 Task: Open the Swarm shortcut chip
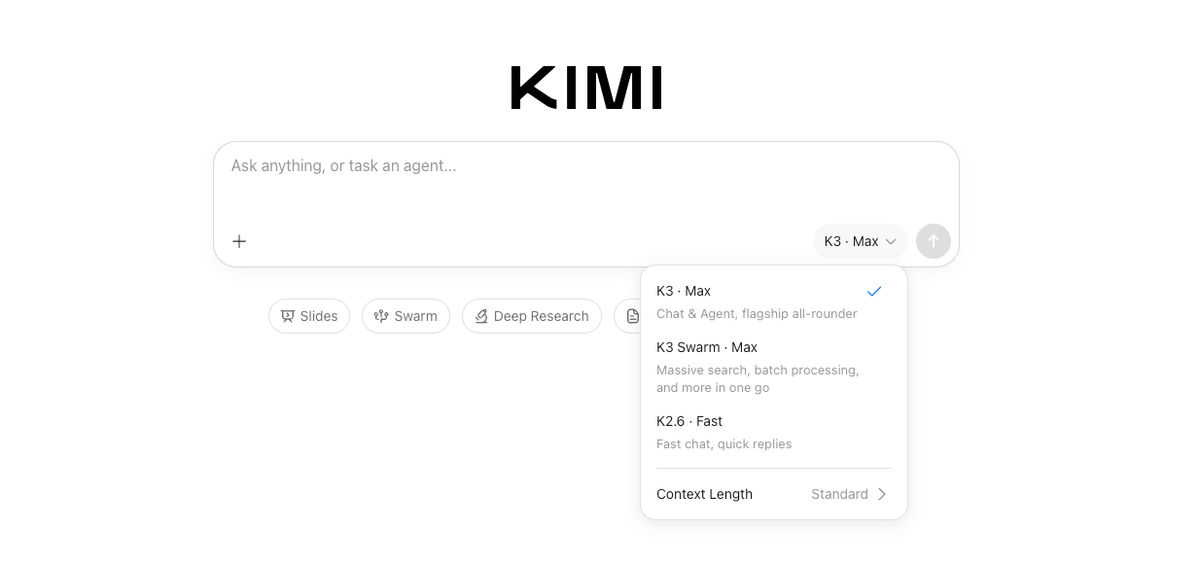point(406,316)
